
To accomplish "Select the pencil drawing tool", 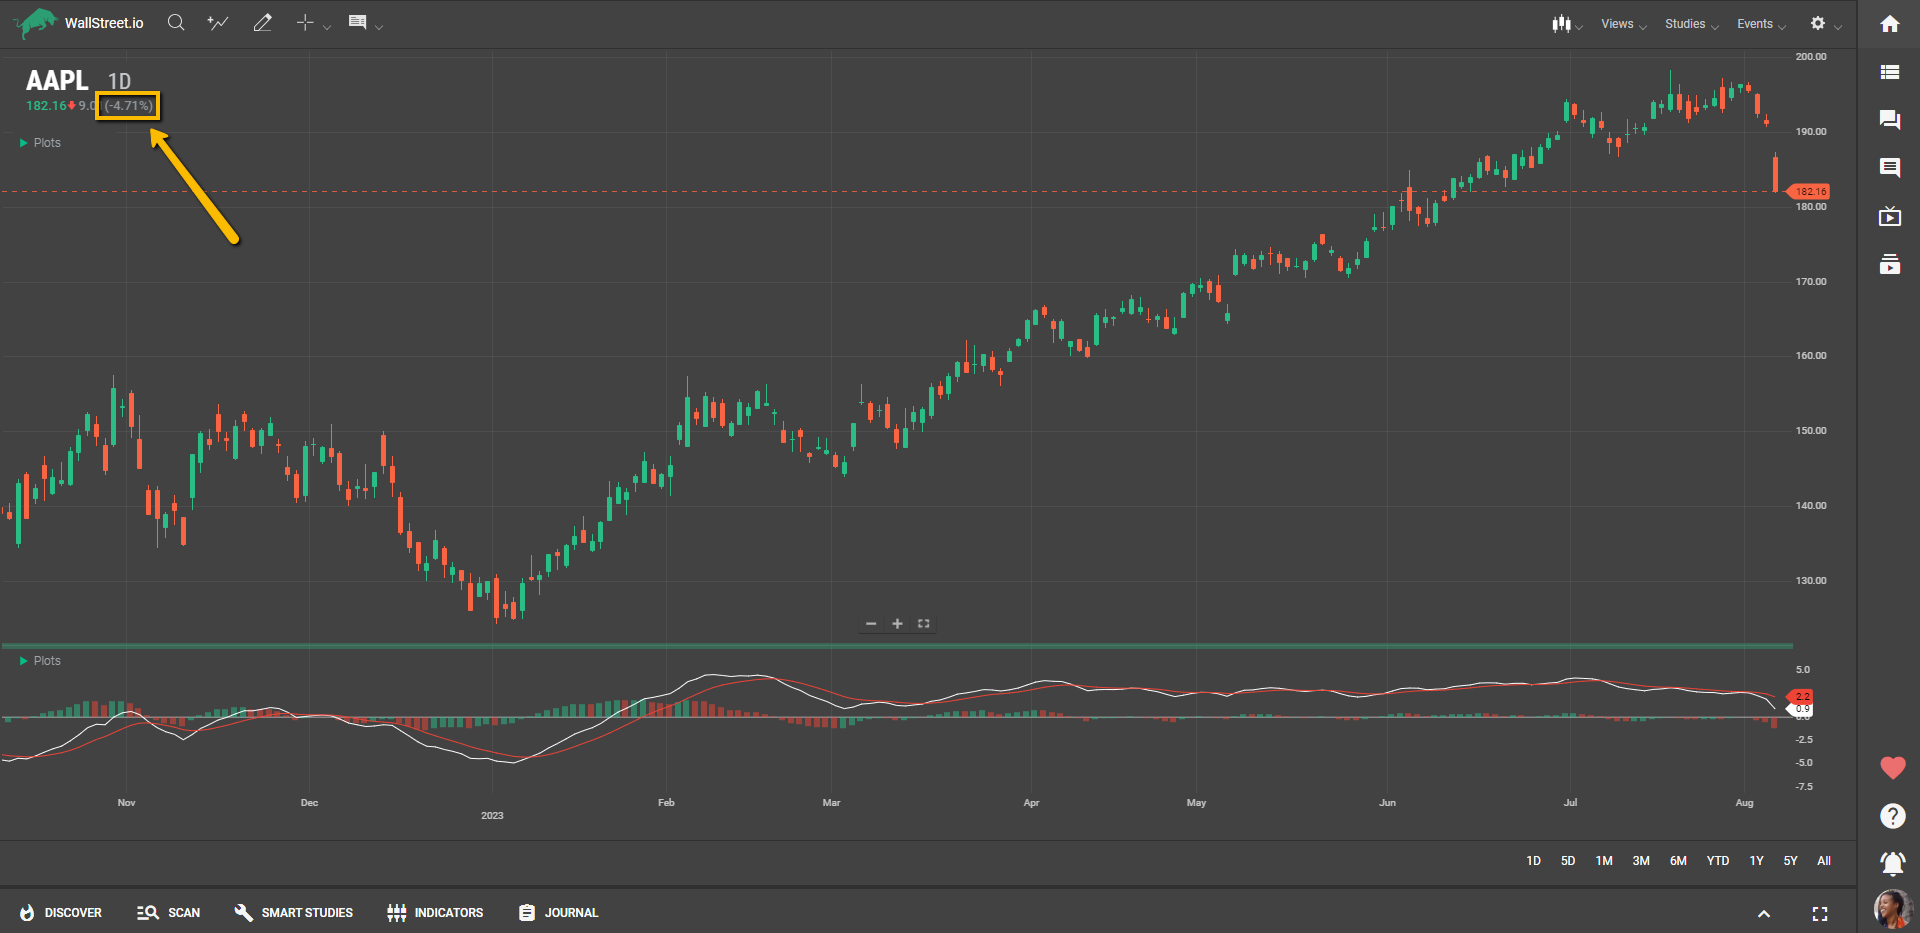I will (263, 22).
